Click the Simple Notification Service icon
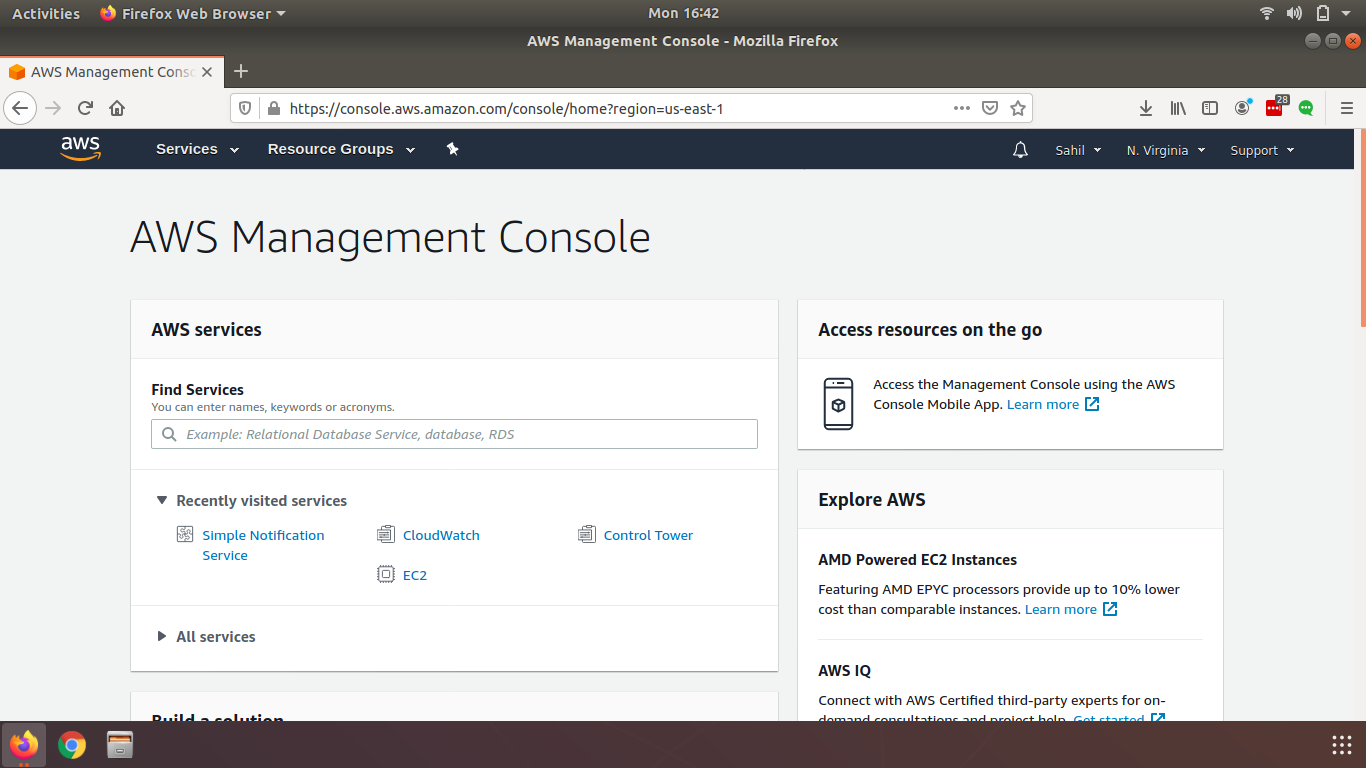This screenshot has width=1366, height=768. 185,534
